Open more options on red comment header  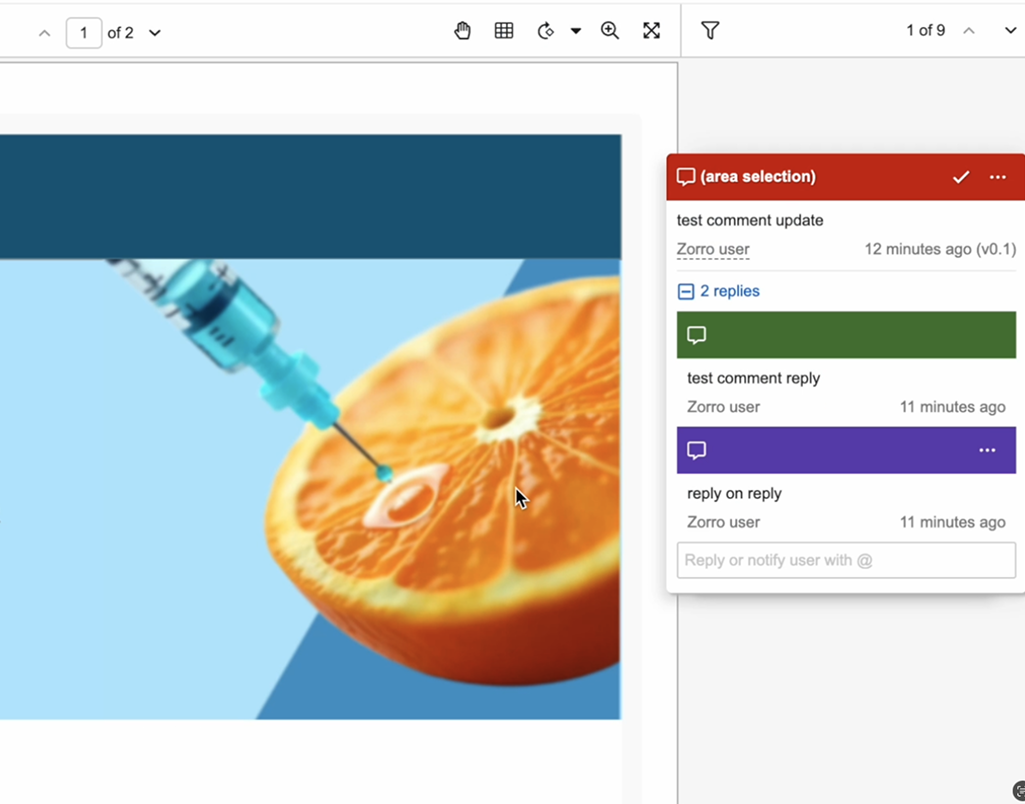(x=998, y=177)
